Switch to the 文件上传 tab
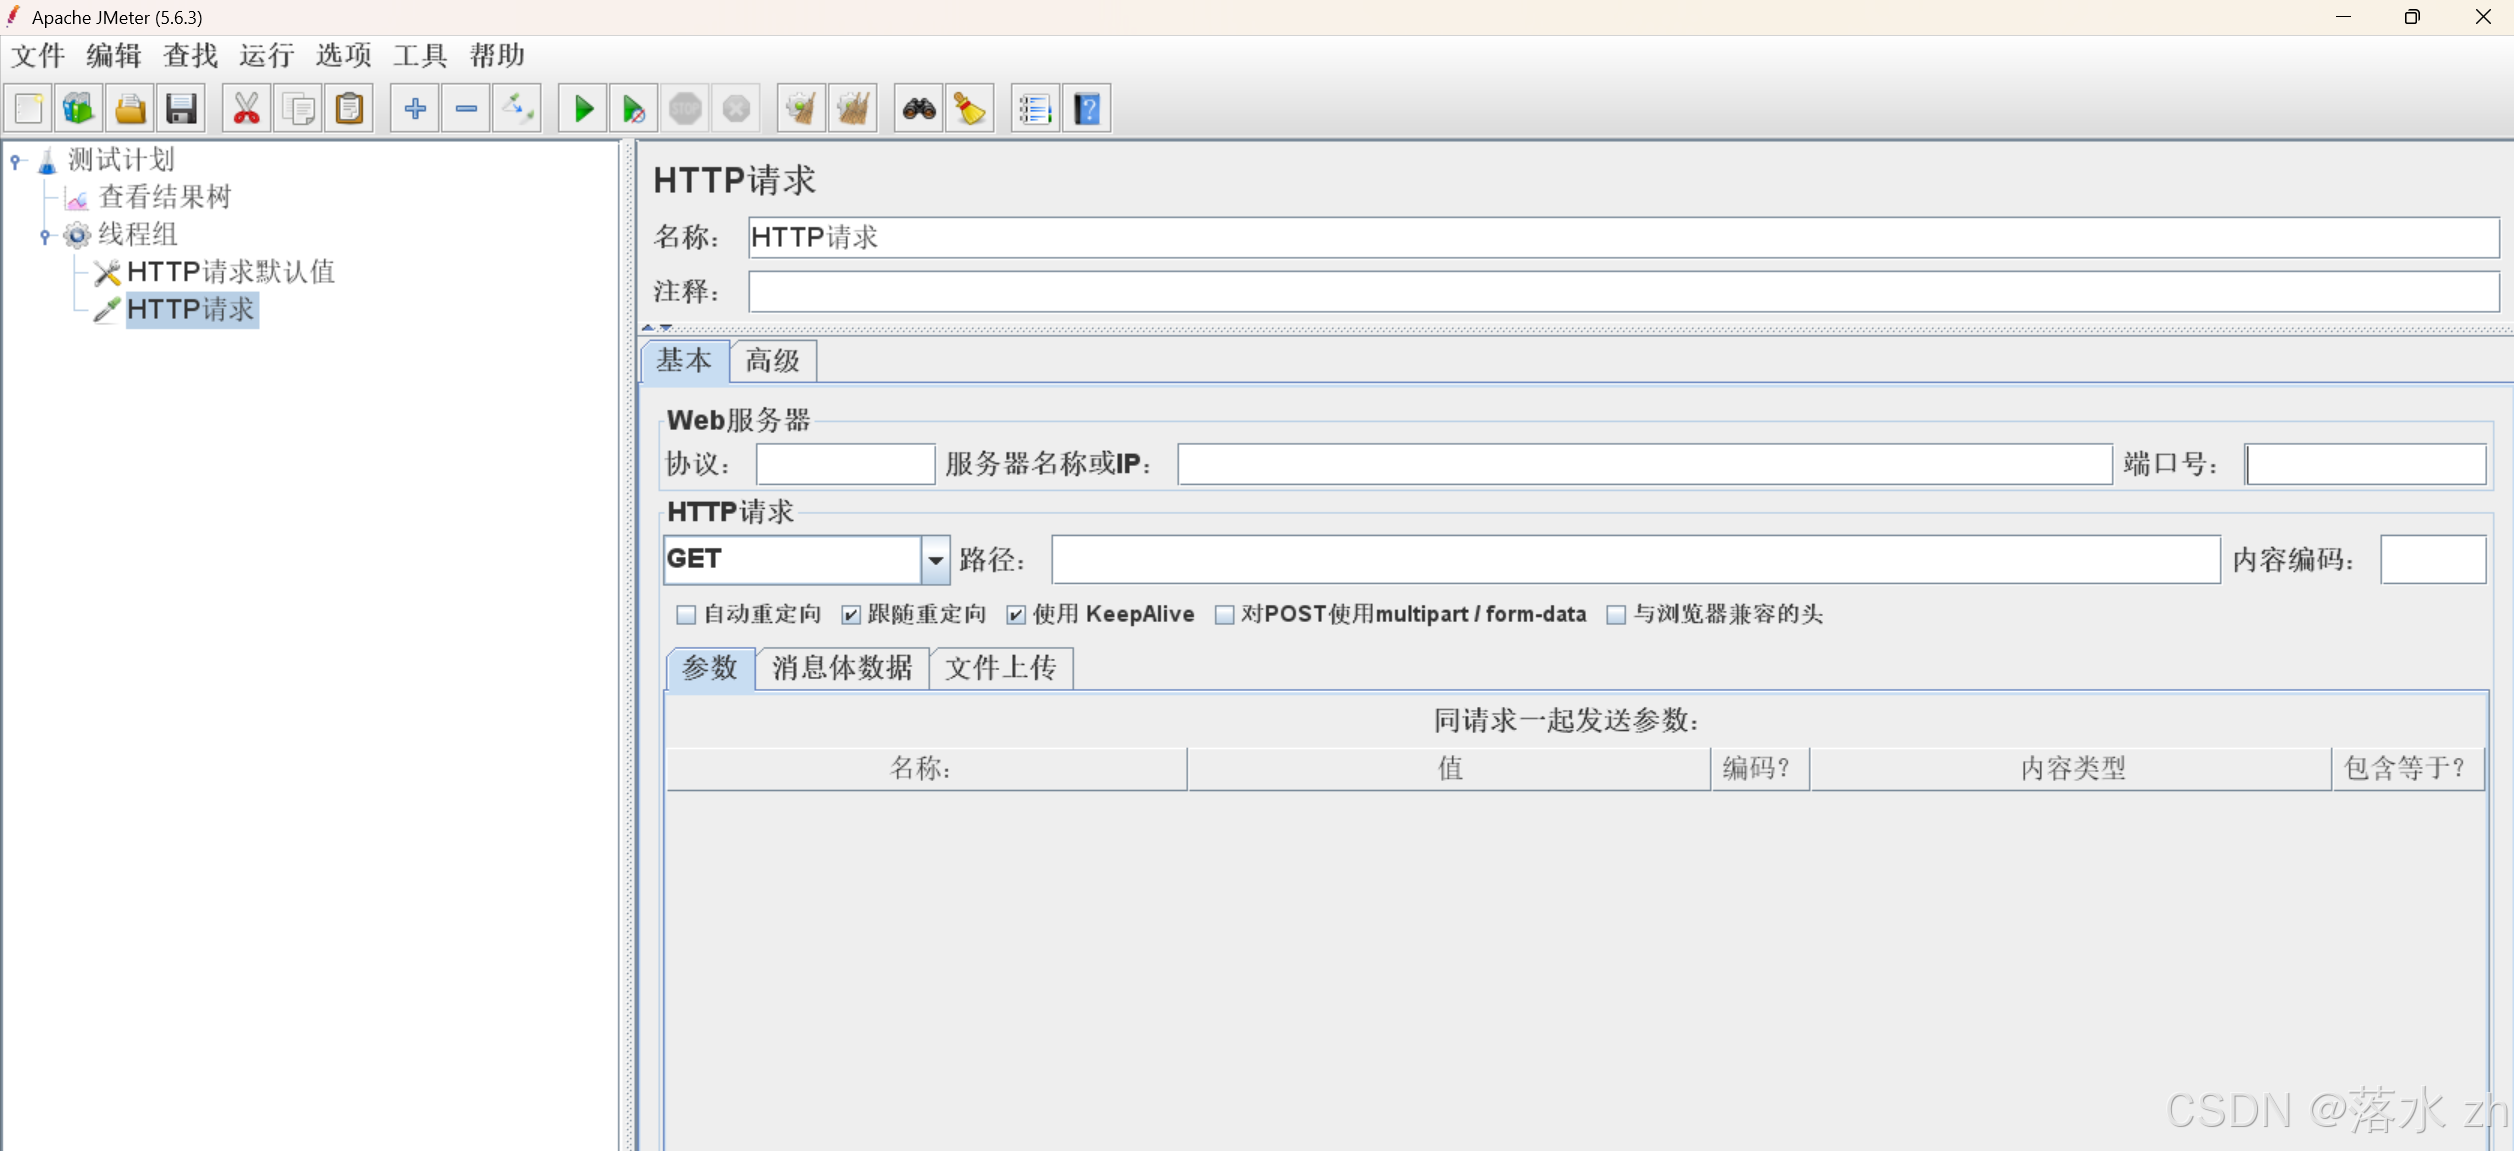Screen dimensions: 2514x1151 click(x=1001, y=668)
